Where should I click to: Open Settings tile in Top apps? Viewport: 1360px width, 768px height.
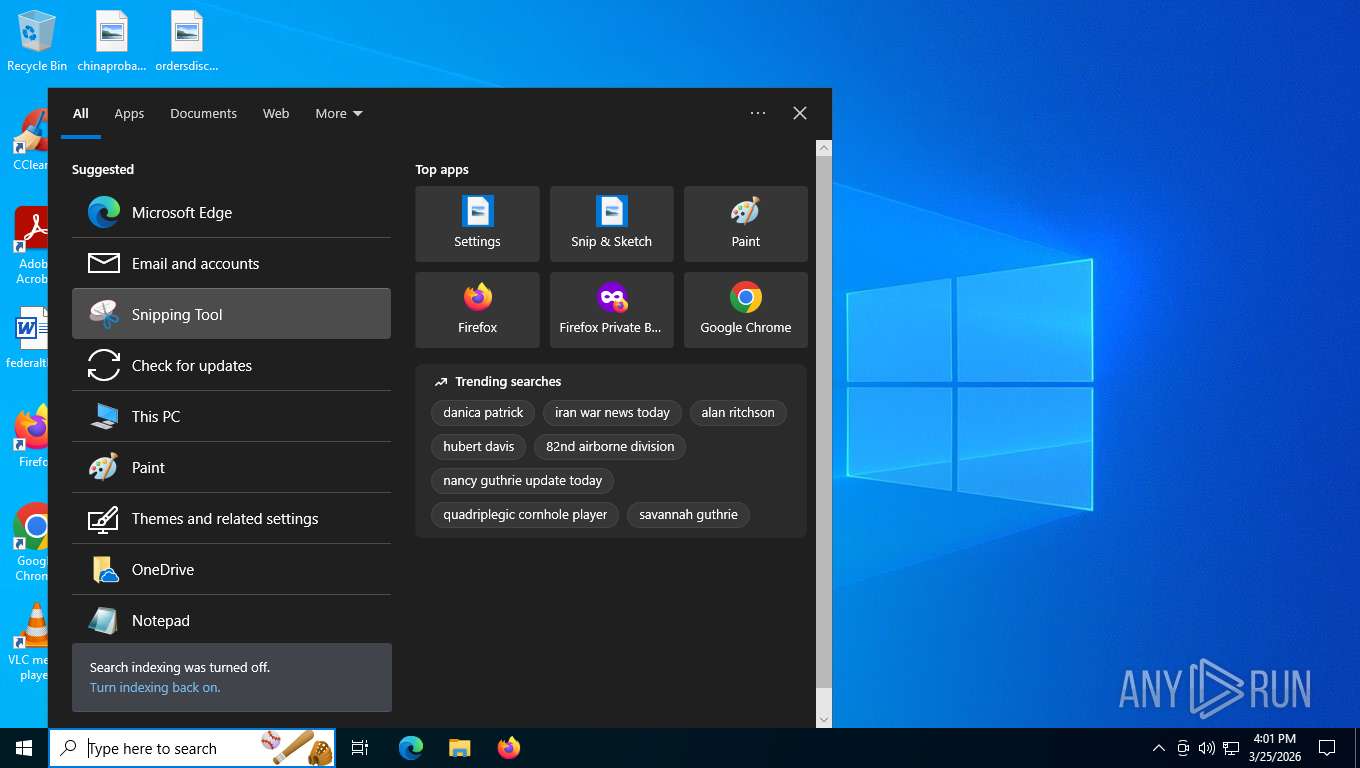(x=477, y=224)
